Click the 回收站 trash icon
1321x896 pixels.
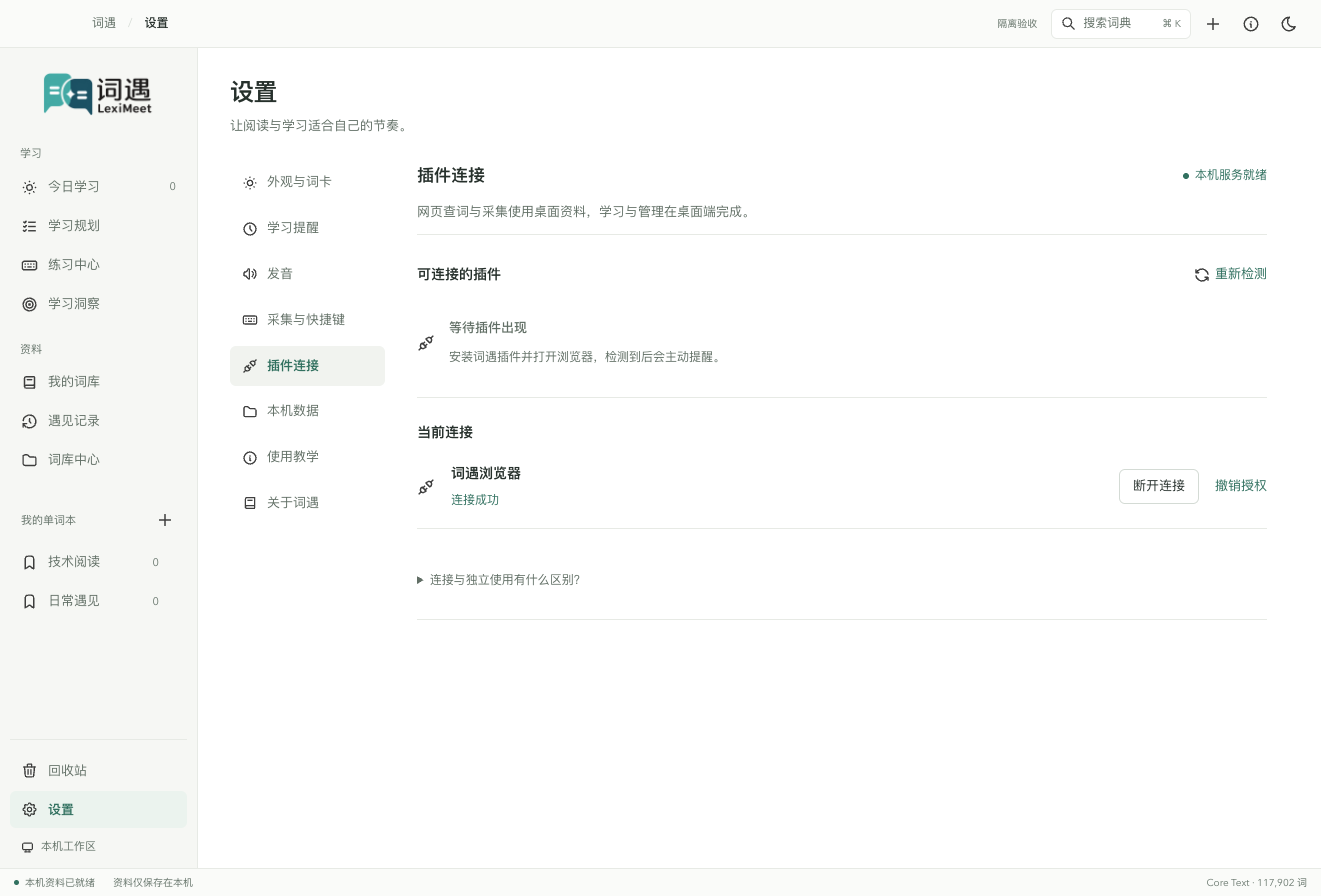tap(29, 770)
